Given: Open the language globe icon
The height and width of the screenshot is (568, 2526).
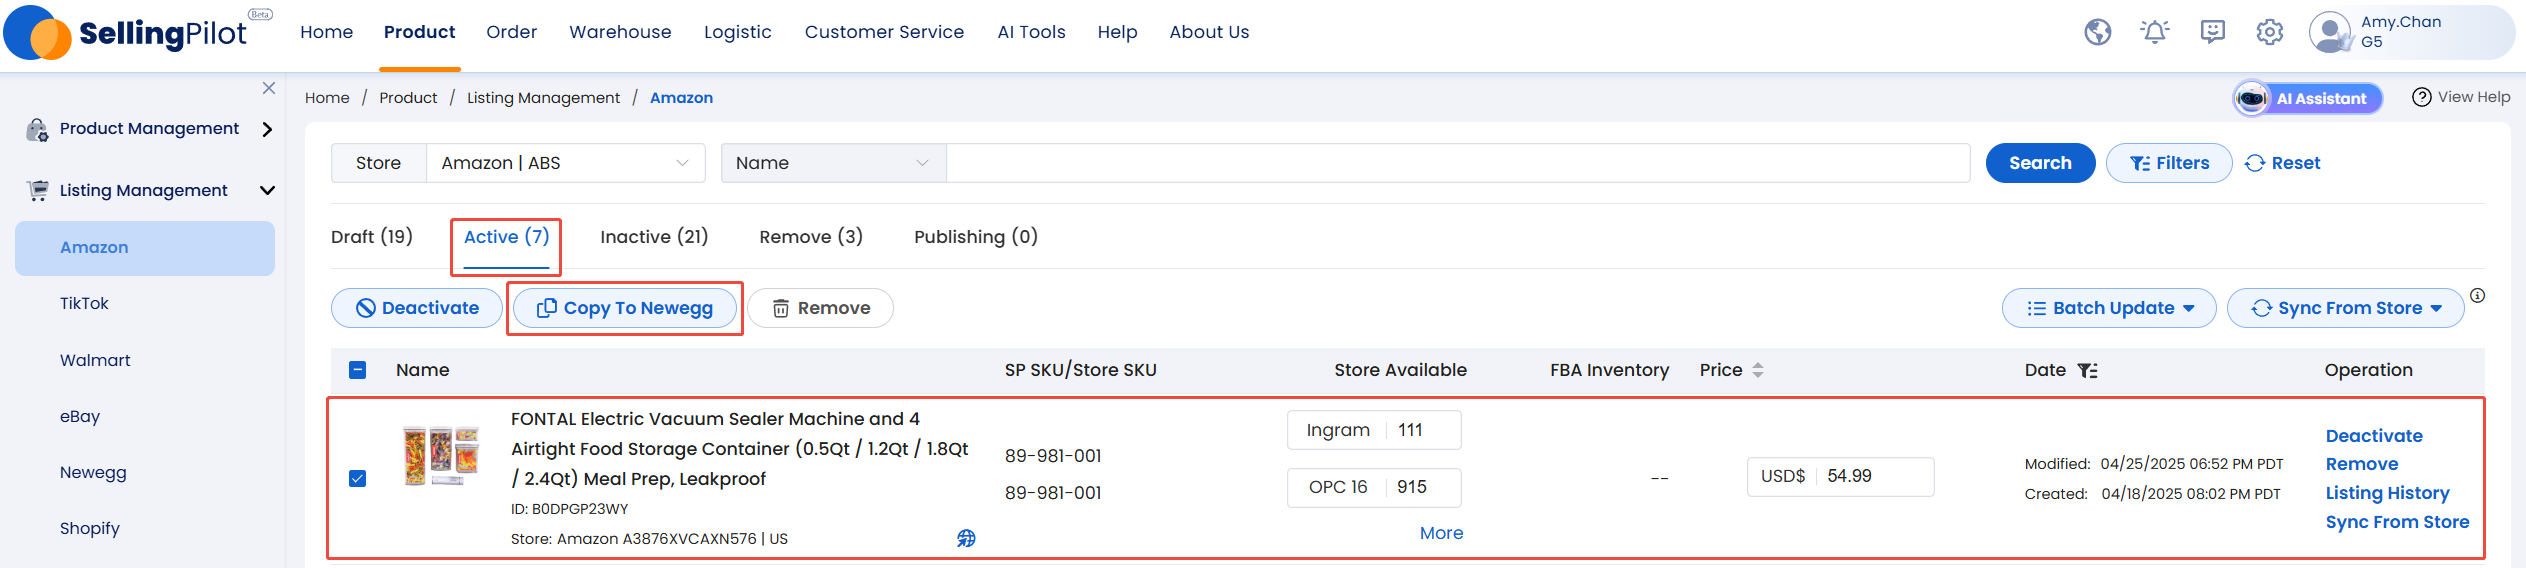Looking at the screenshot, I should 2097,32.
